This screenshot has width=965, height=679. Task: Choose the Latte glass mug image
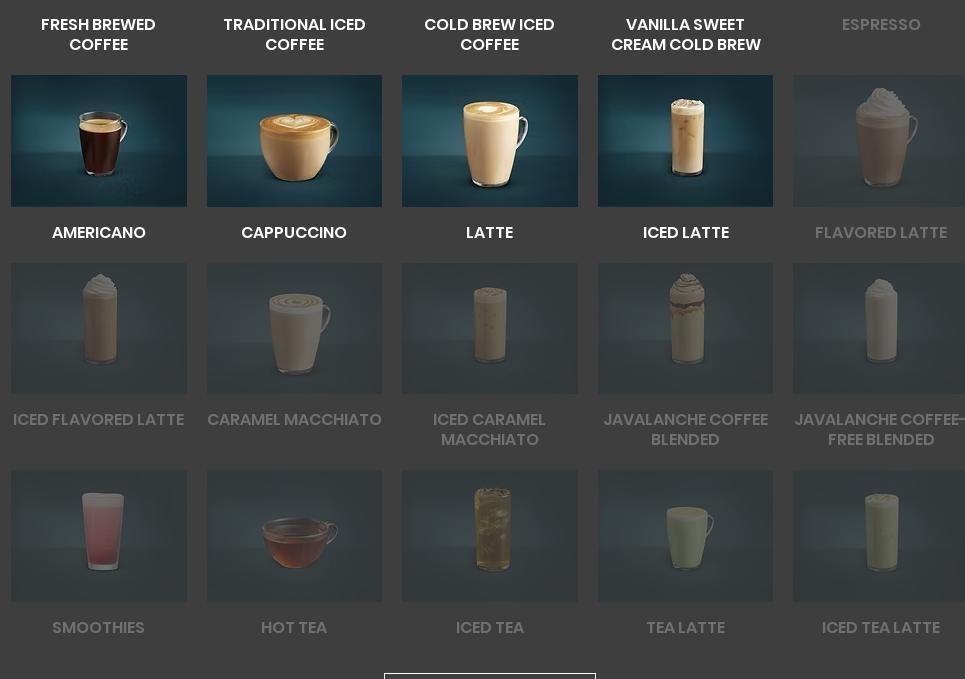(x=490, y=141)
